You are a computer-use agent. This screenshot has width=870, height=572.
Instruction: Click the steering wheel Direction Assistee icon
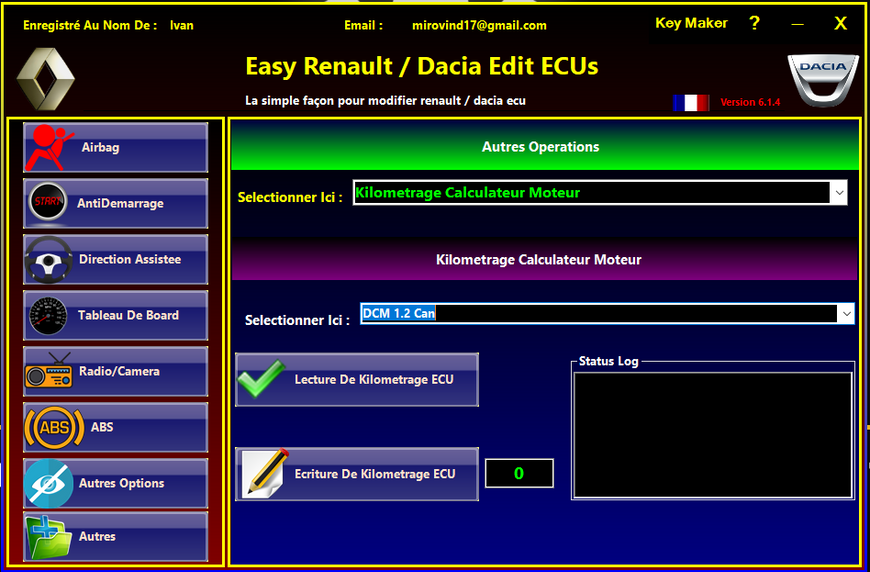(49, 260)
